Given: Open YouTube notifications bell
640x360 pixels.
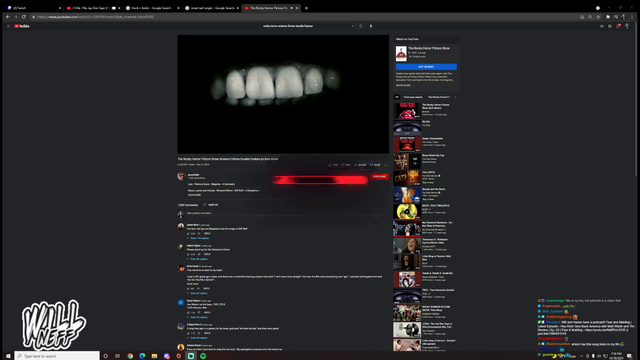Looking at the screenshot, I should pyautogui.click(x=618, y=26).
